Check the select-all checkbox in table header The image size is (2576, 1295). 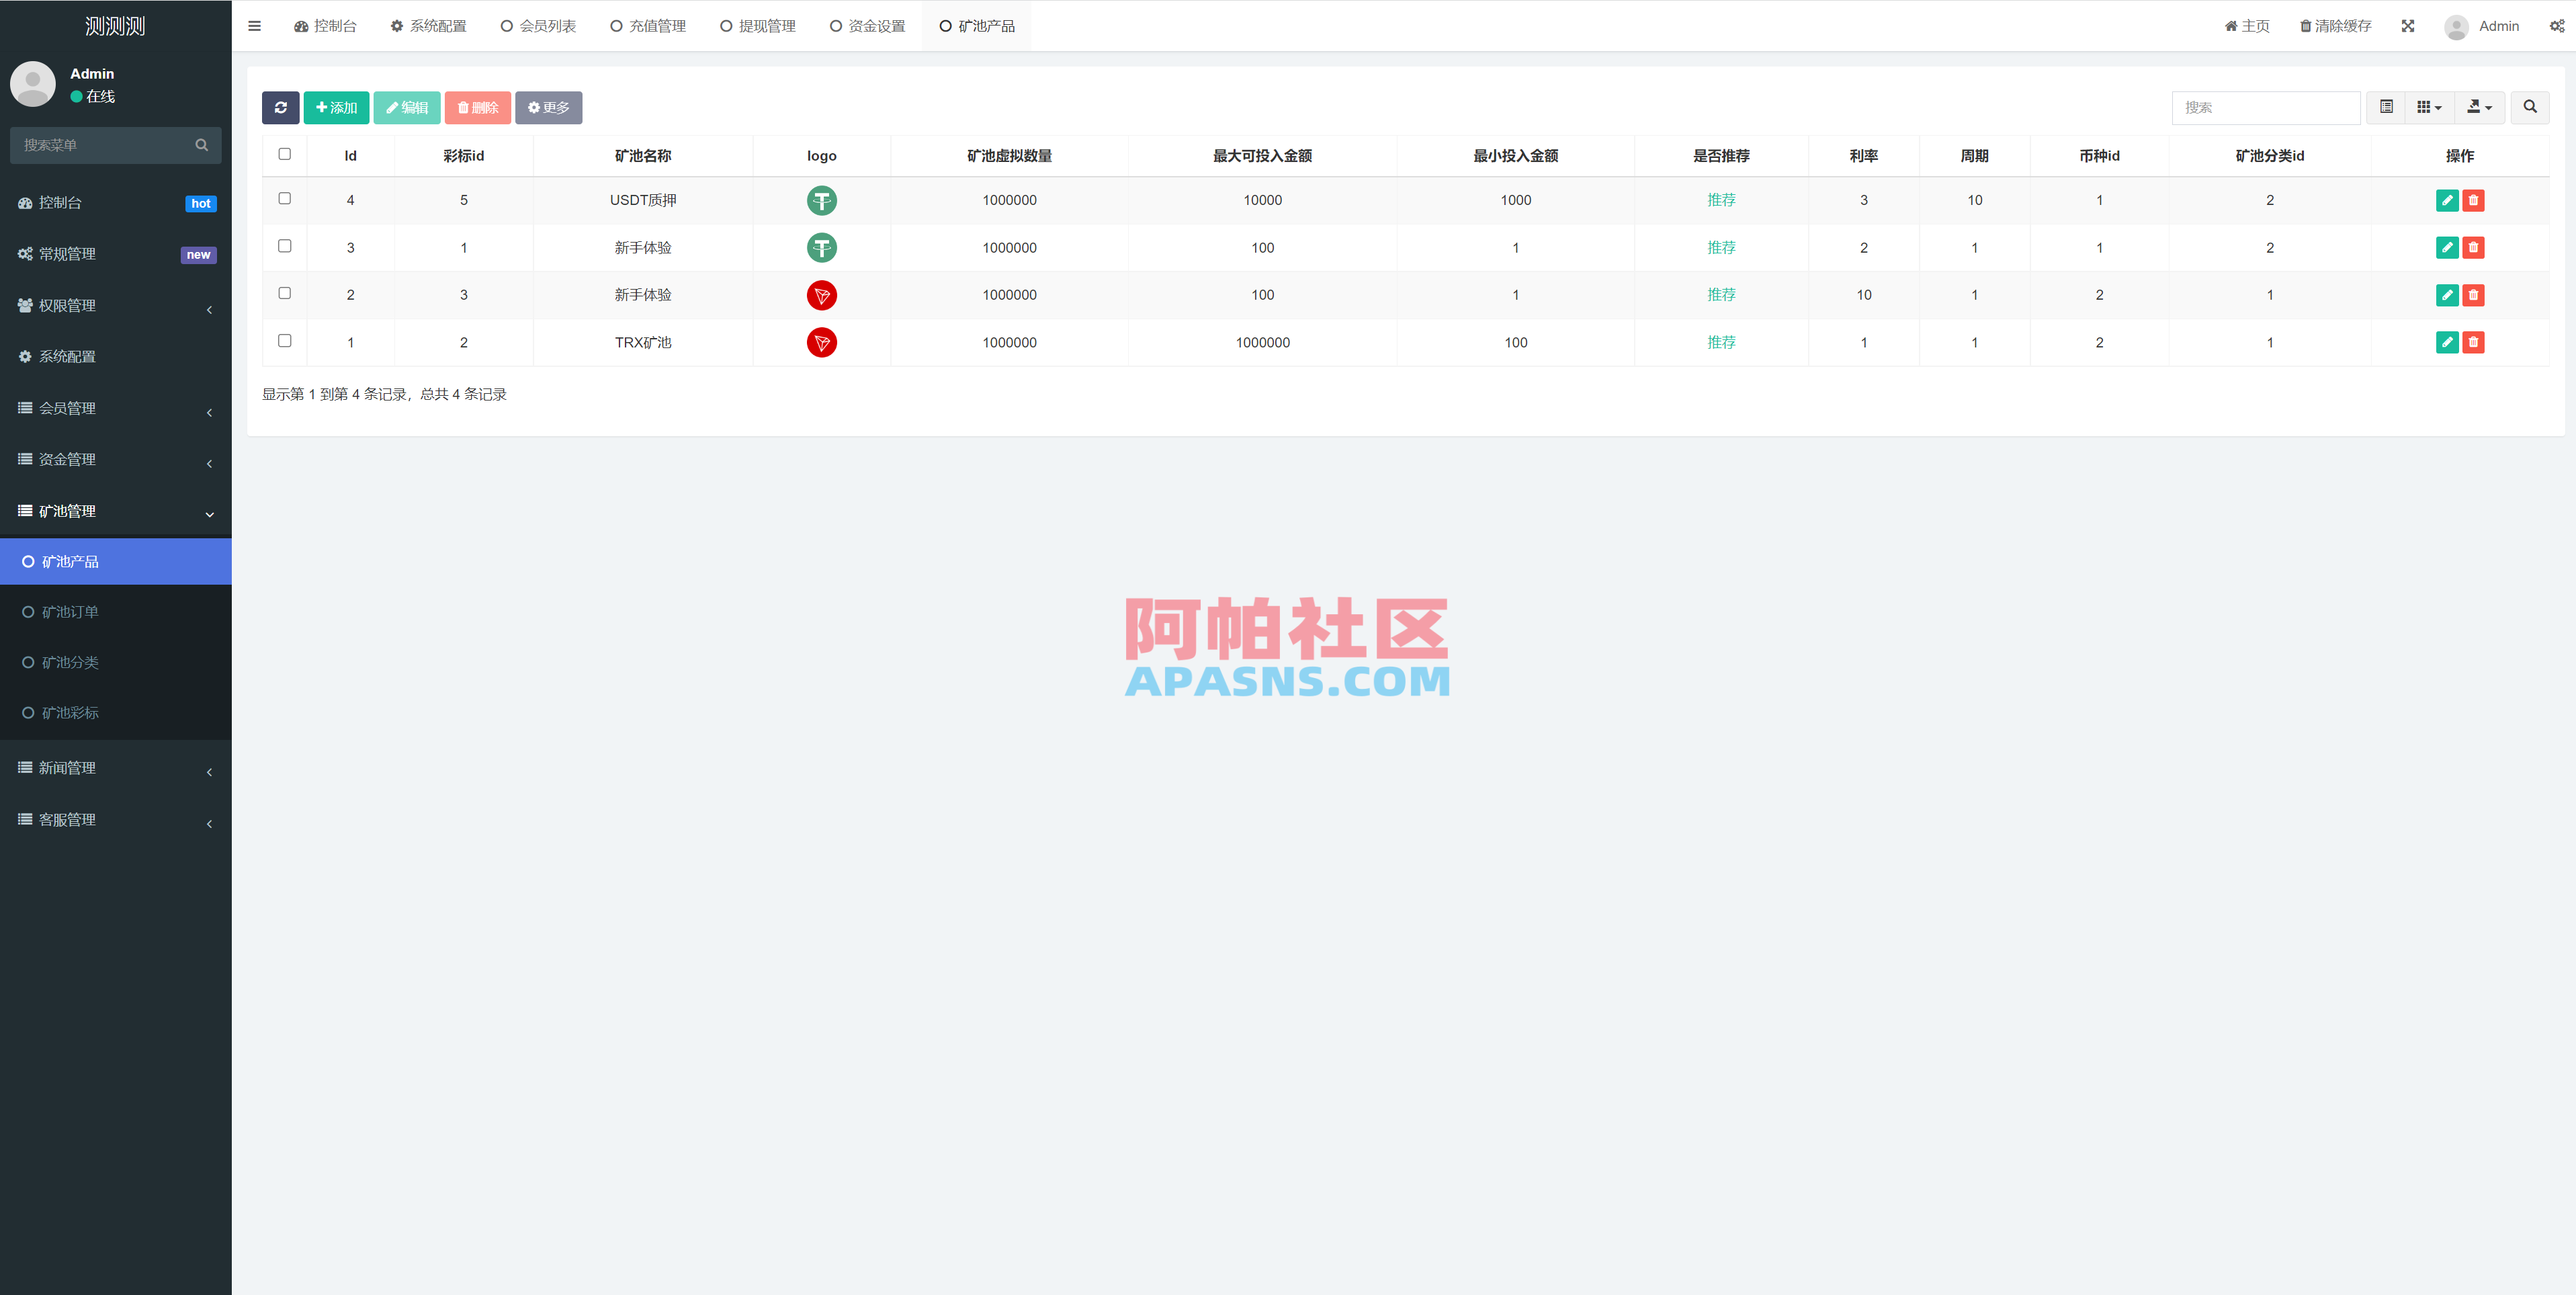(284, 154)
